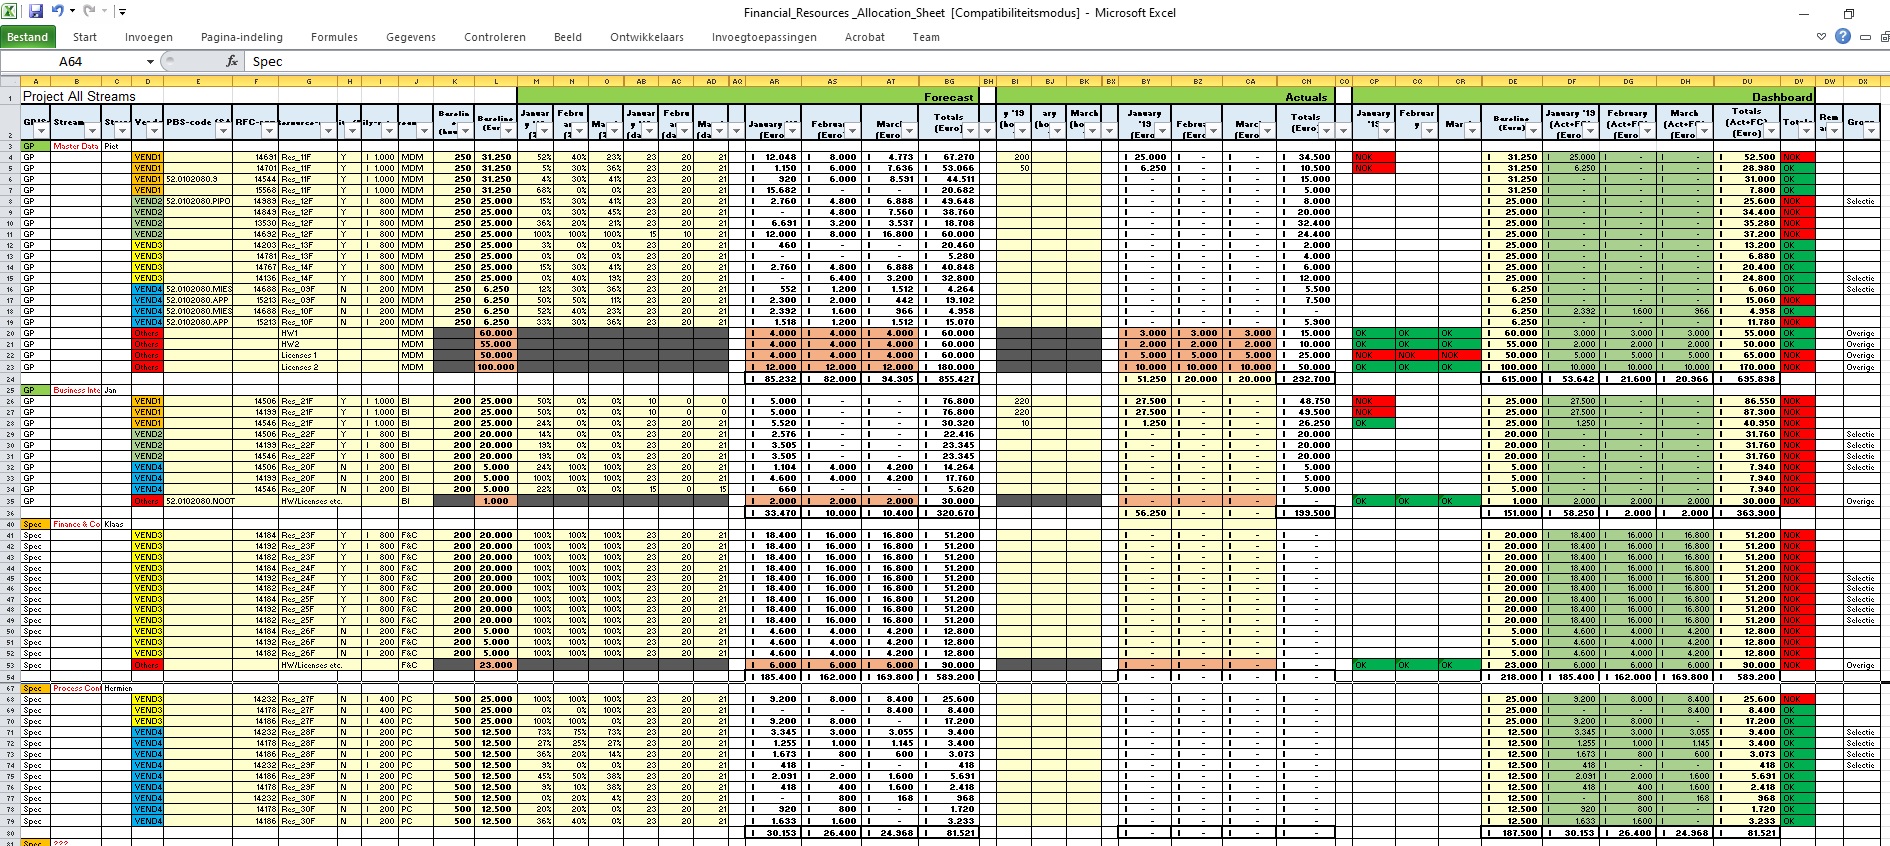This screenshot has width=1890, height=846.
Task: Open Excel Help via the question mark icon
Action: 1843,37
